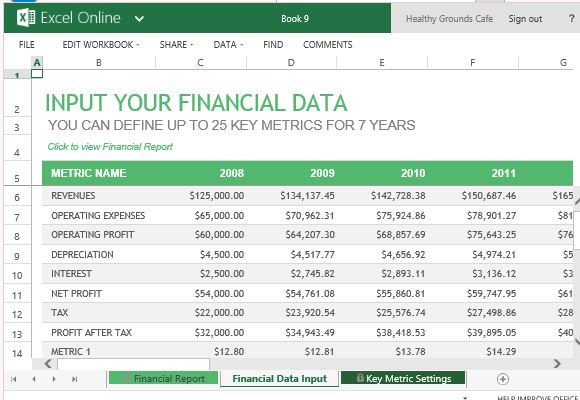The width and height of the screenshot is (580, 400).
Task: Switch to Key Metric Settings sheet tab
Action: 403,378
